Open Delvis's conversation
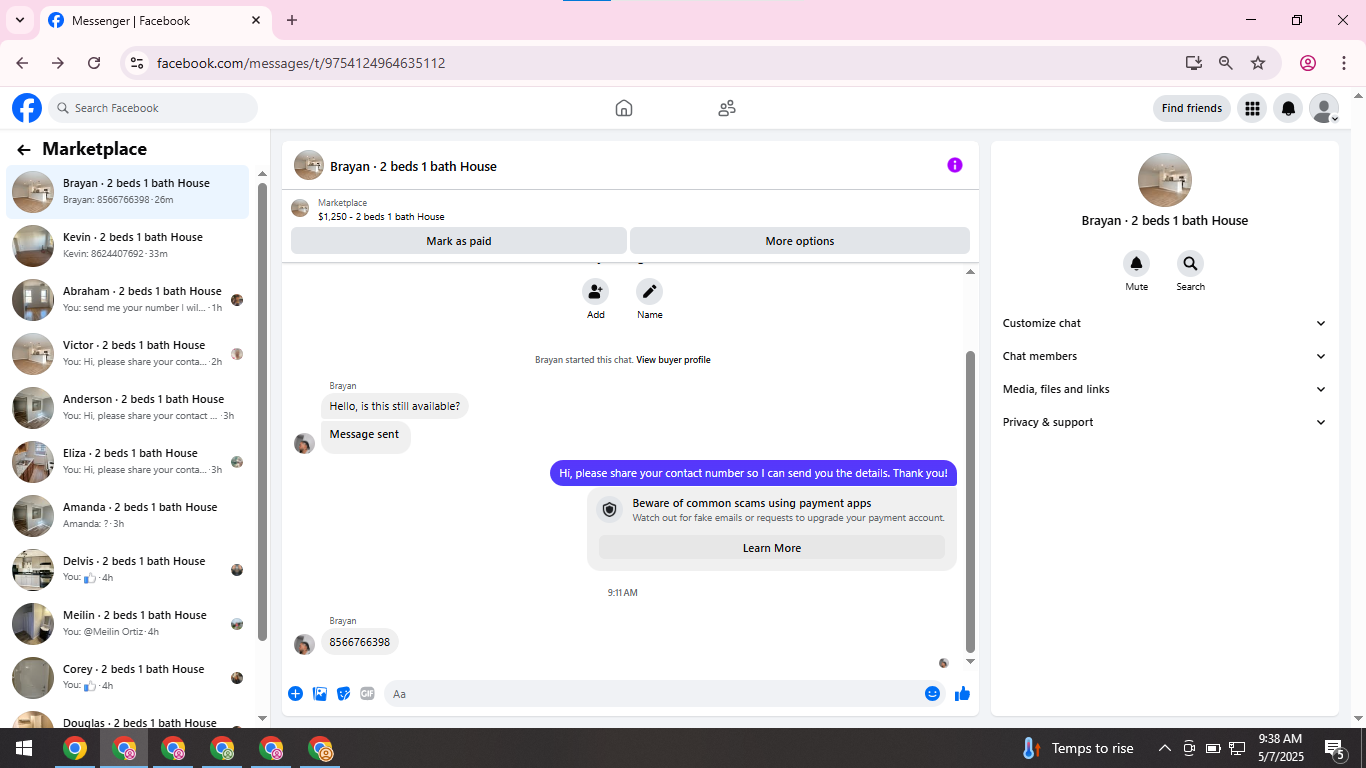 pyautogui.click(x=128, y=569)
